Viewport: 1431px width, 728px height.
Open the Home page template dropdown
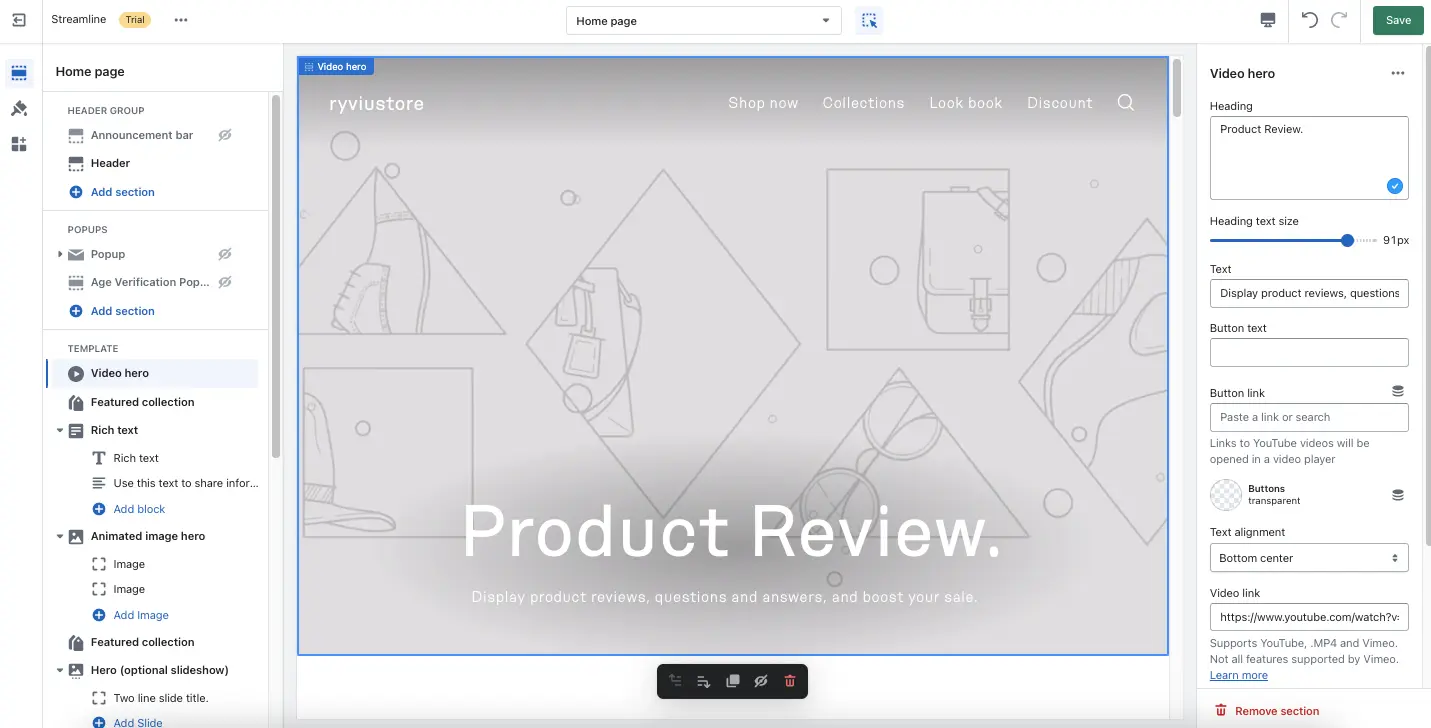703,20
